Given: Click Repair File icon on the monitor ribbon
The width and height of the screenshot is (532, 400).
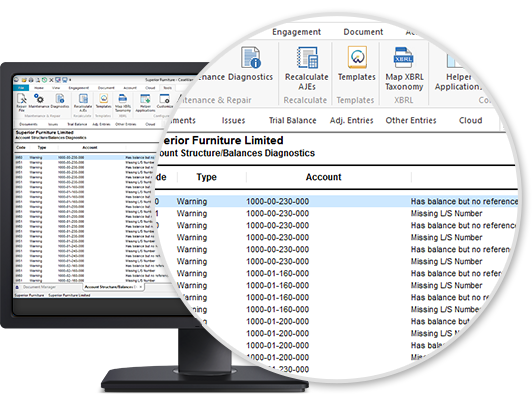Looking at the screenshot, I should 22,98.
